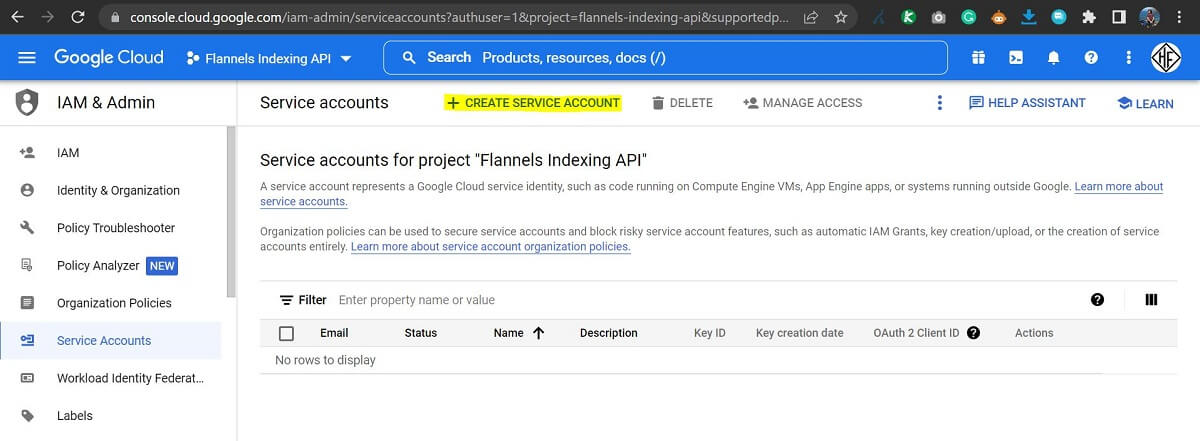Open IAM in the sidebar
The height and width of the screenshot is (441, 1200).
(68, 153)
